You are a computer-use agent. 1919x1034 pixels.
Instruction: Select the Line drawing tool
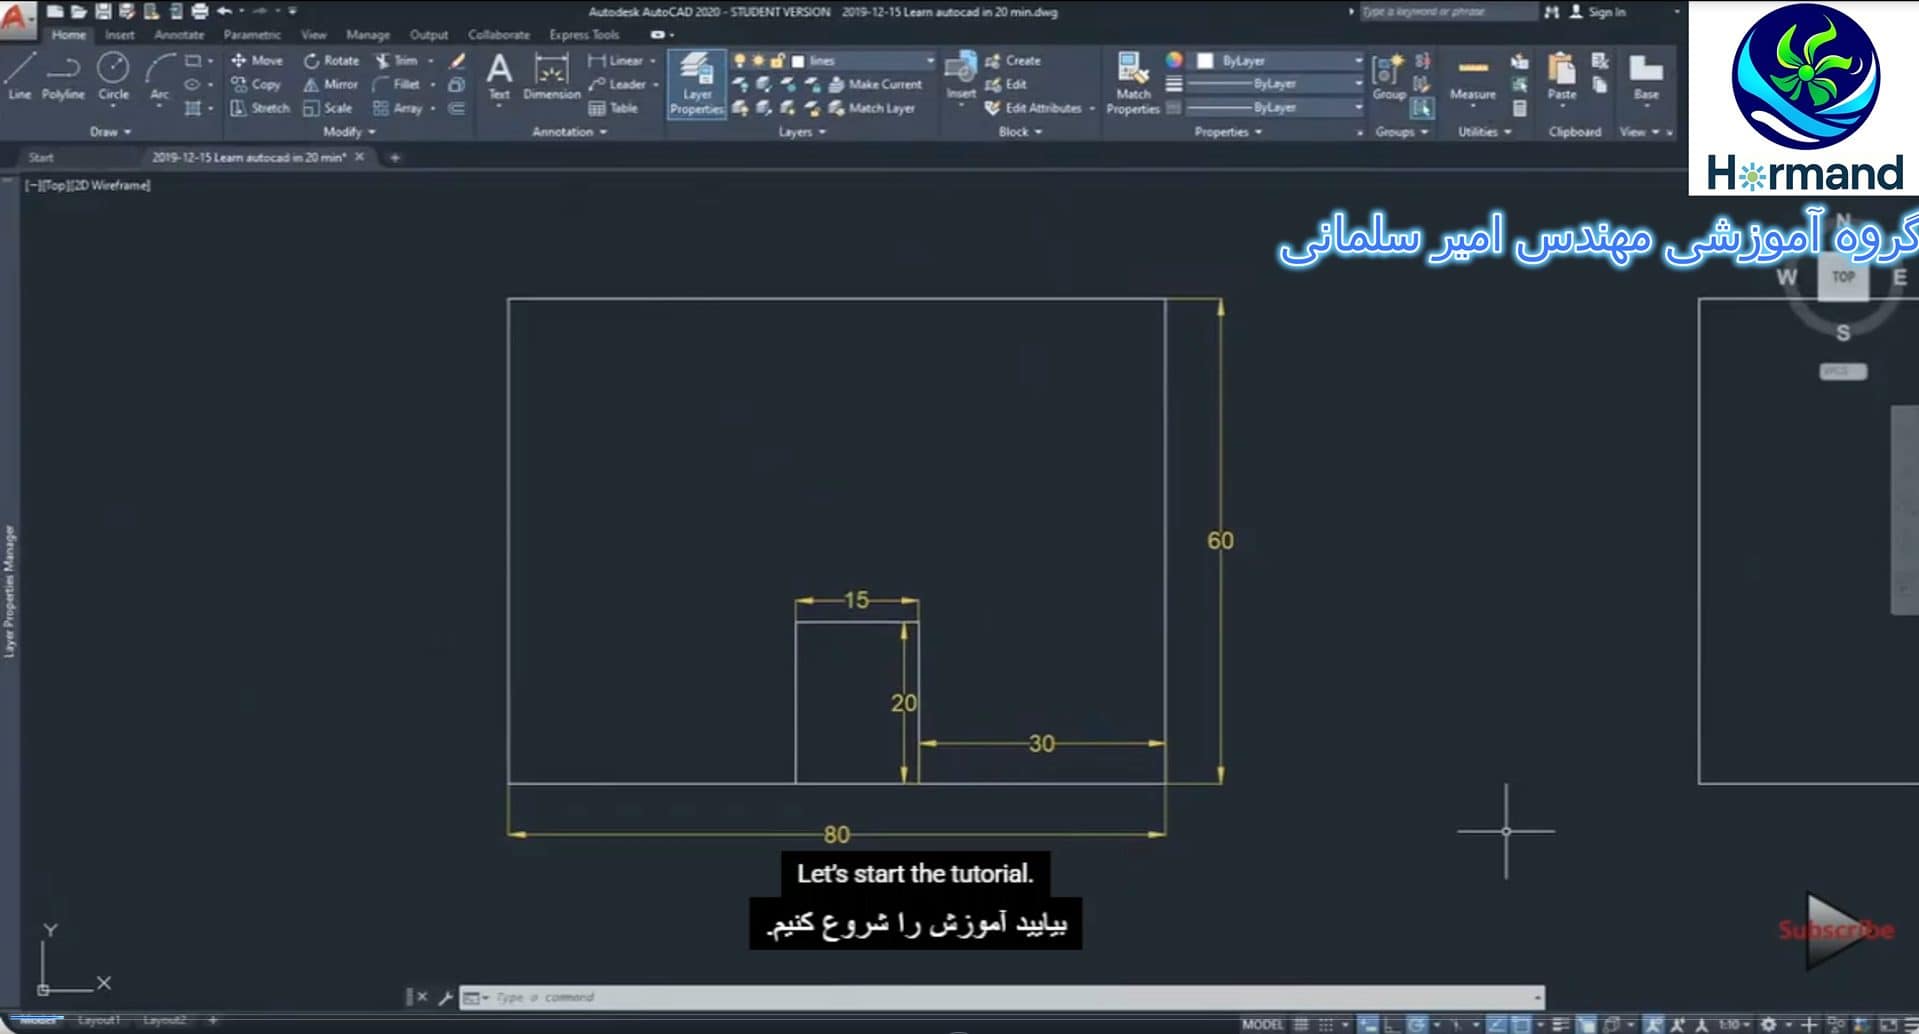tap(20, 76)
